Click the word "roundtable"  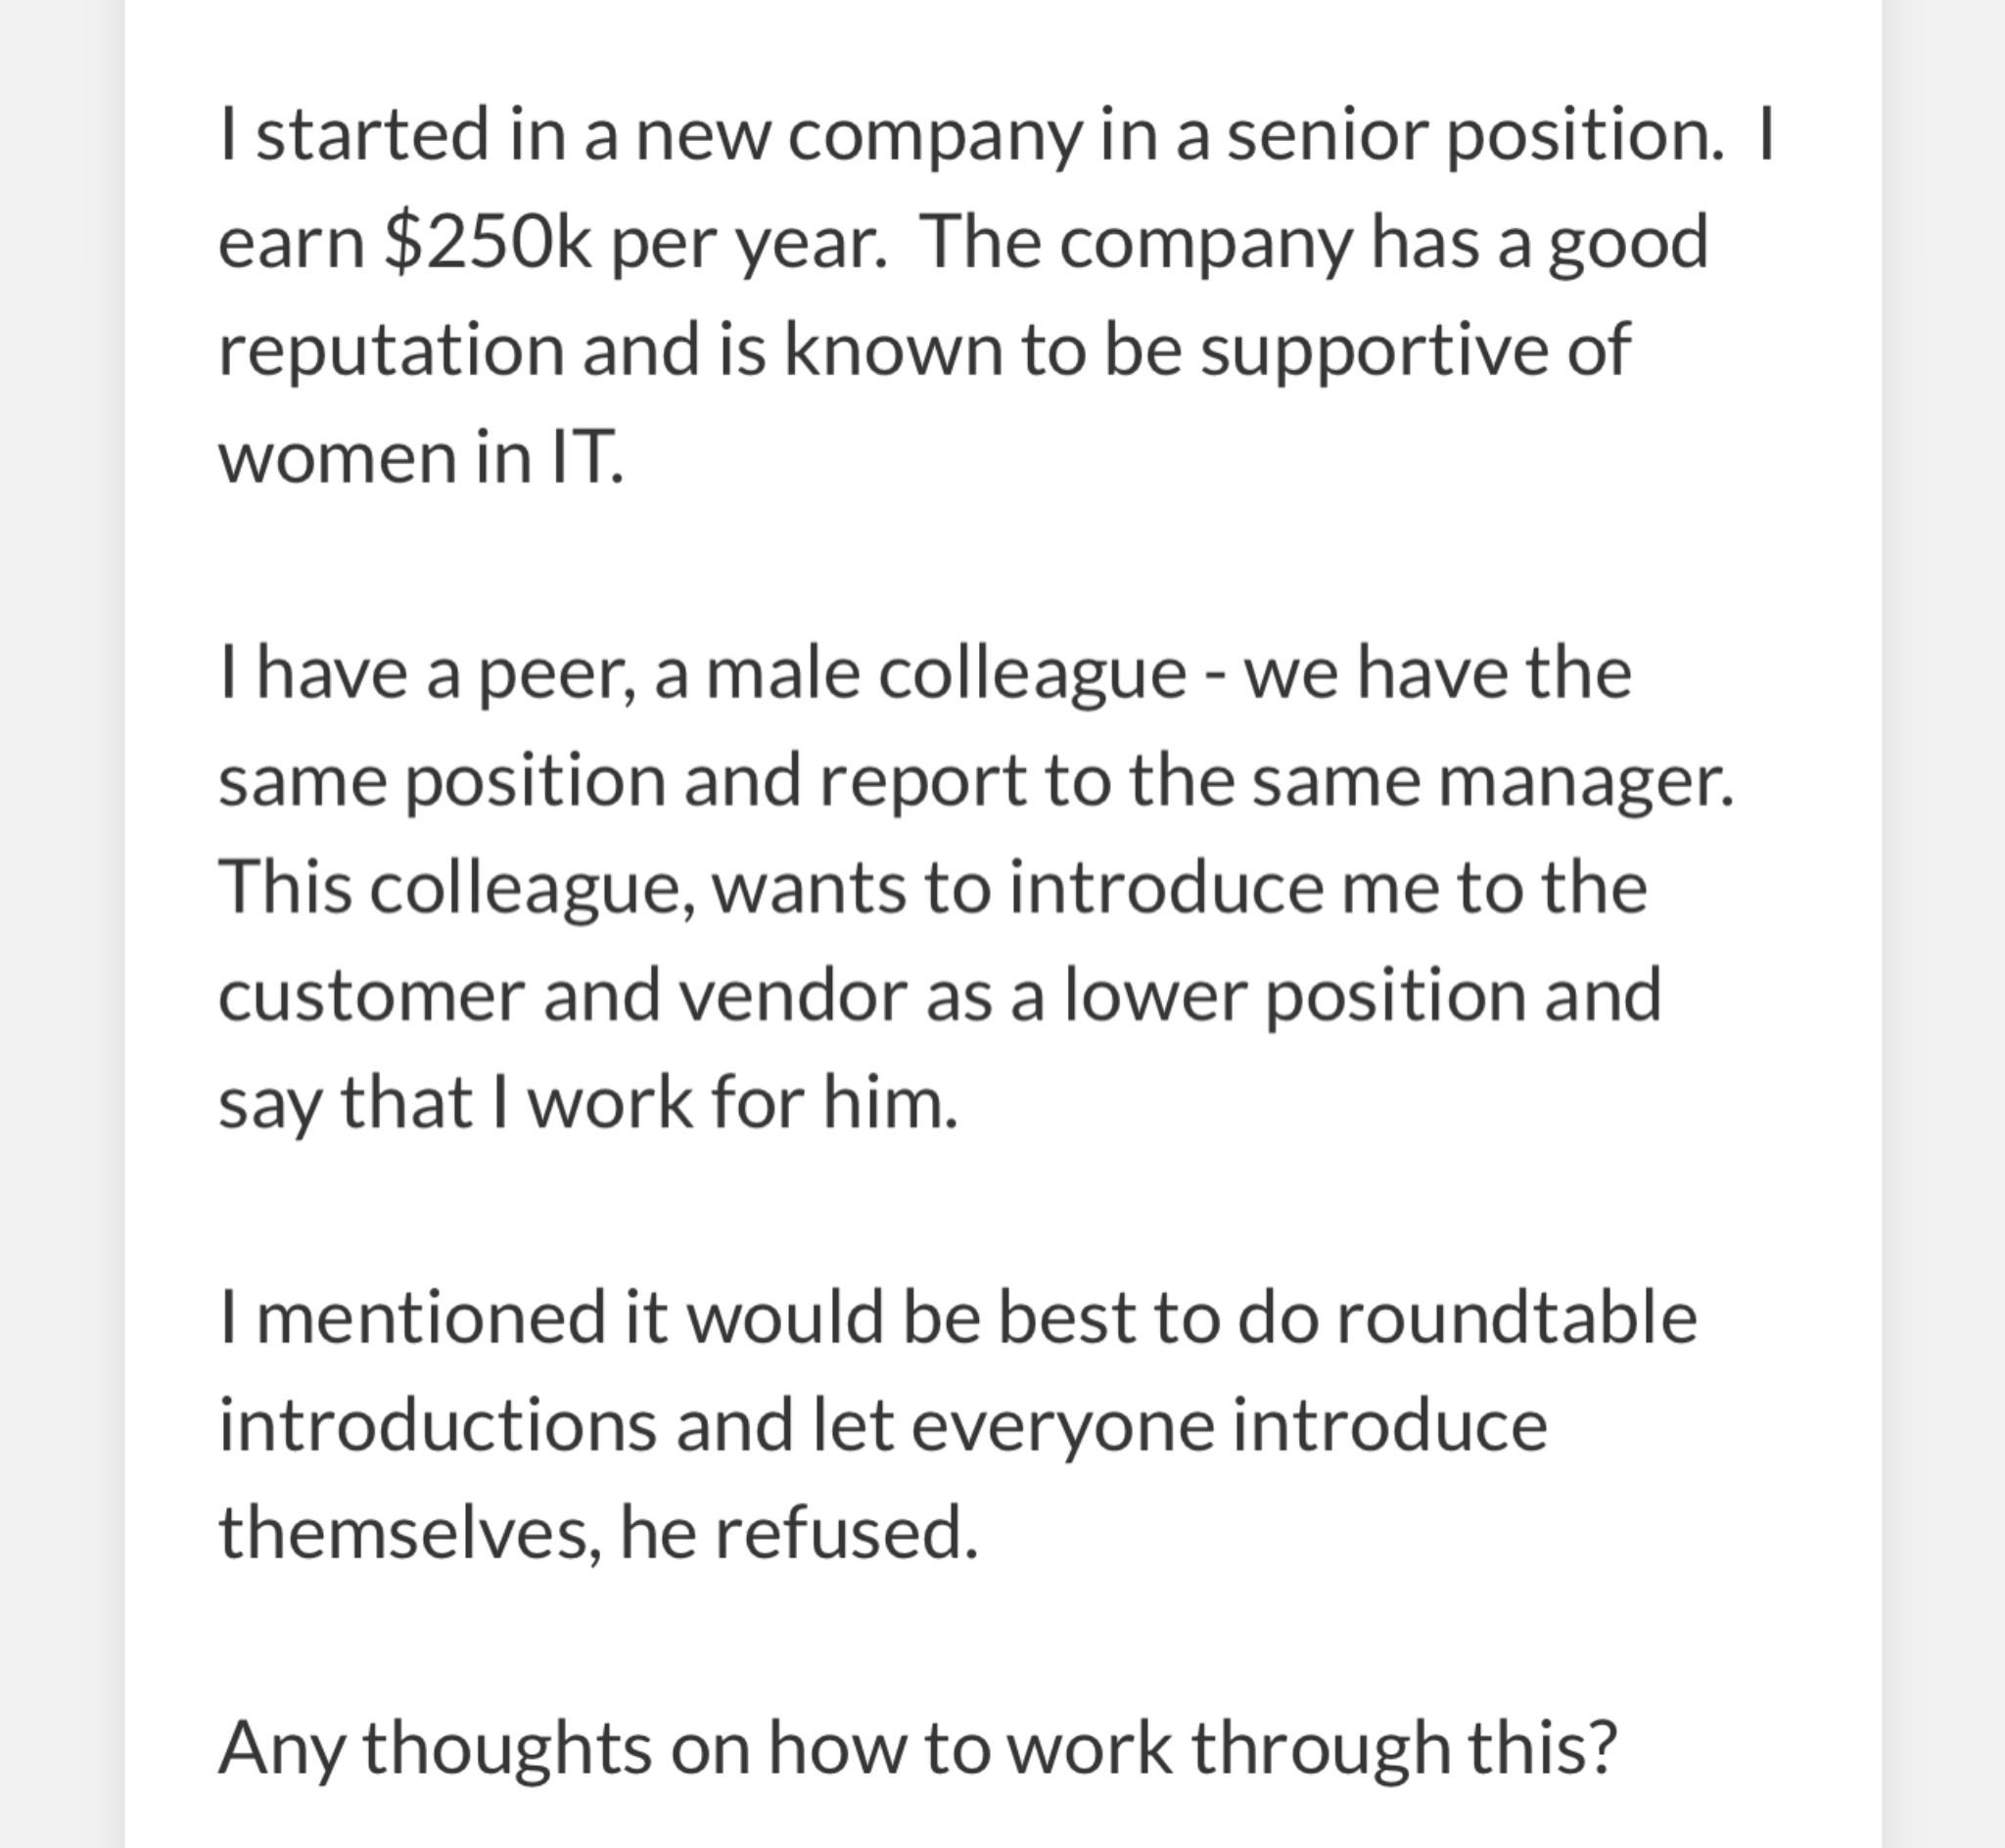pyautogui.click(x=1517, y=1317)
